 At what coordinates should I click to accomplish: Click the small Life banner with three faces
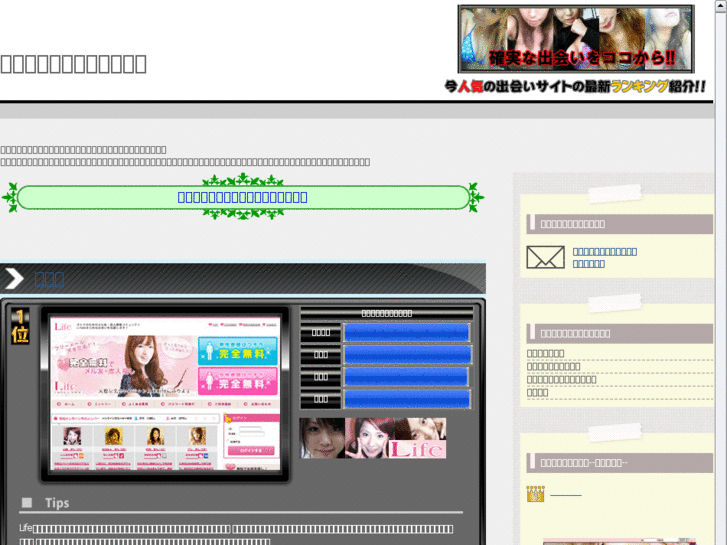pyautogui.click(x=373, y=438)
